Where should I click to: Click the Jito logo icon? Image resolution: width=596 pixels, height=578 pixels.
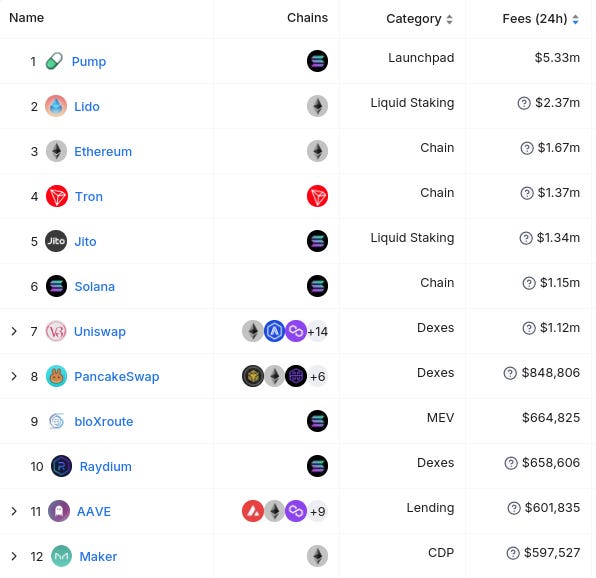56,241
